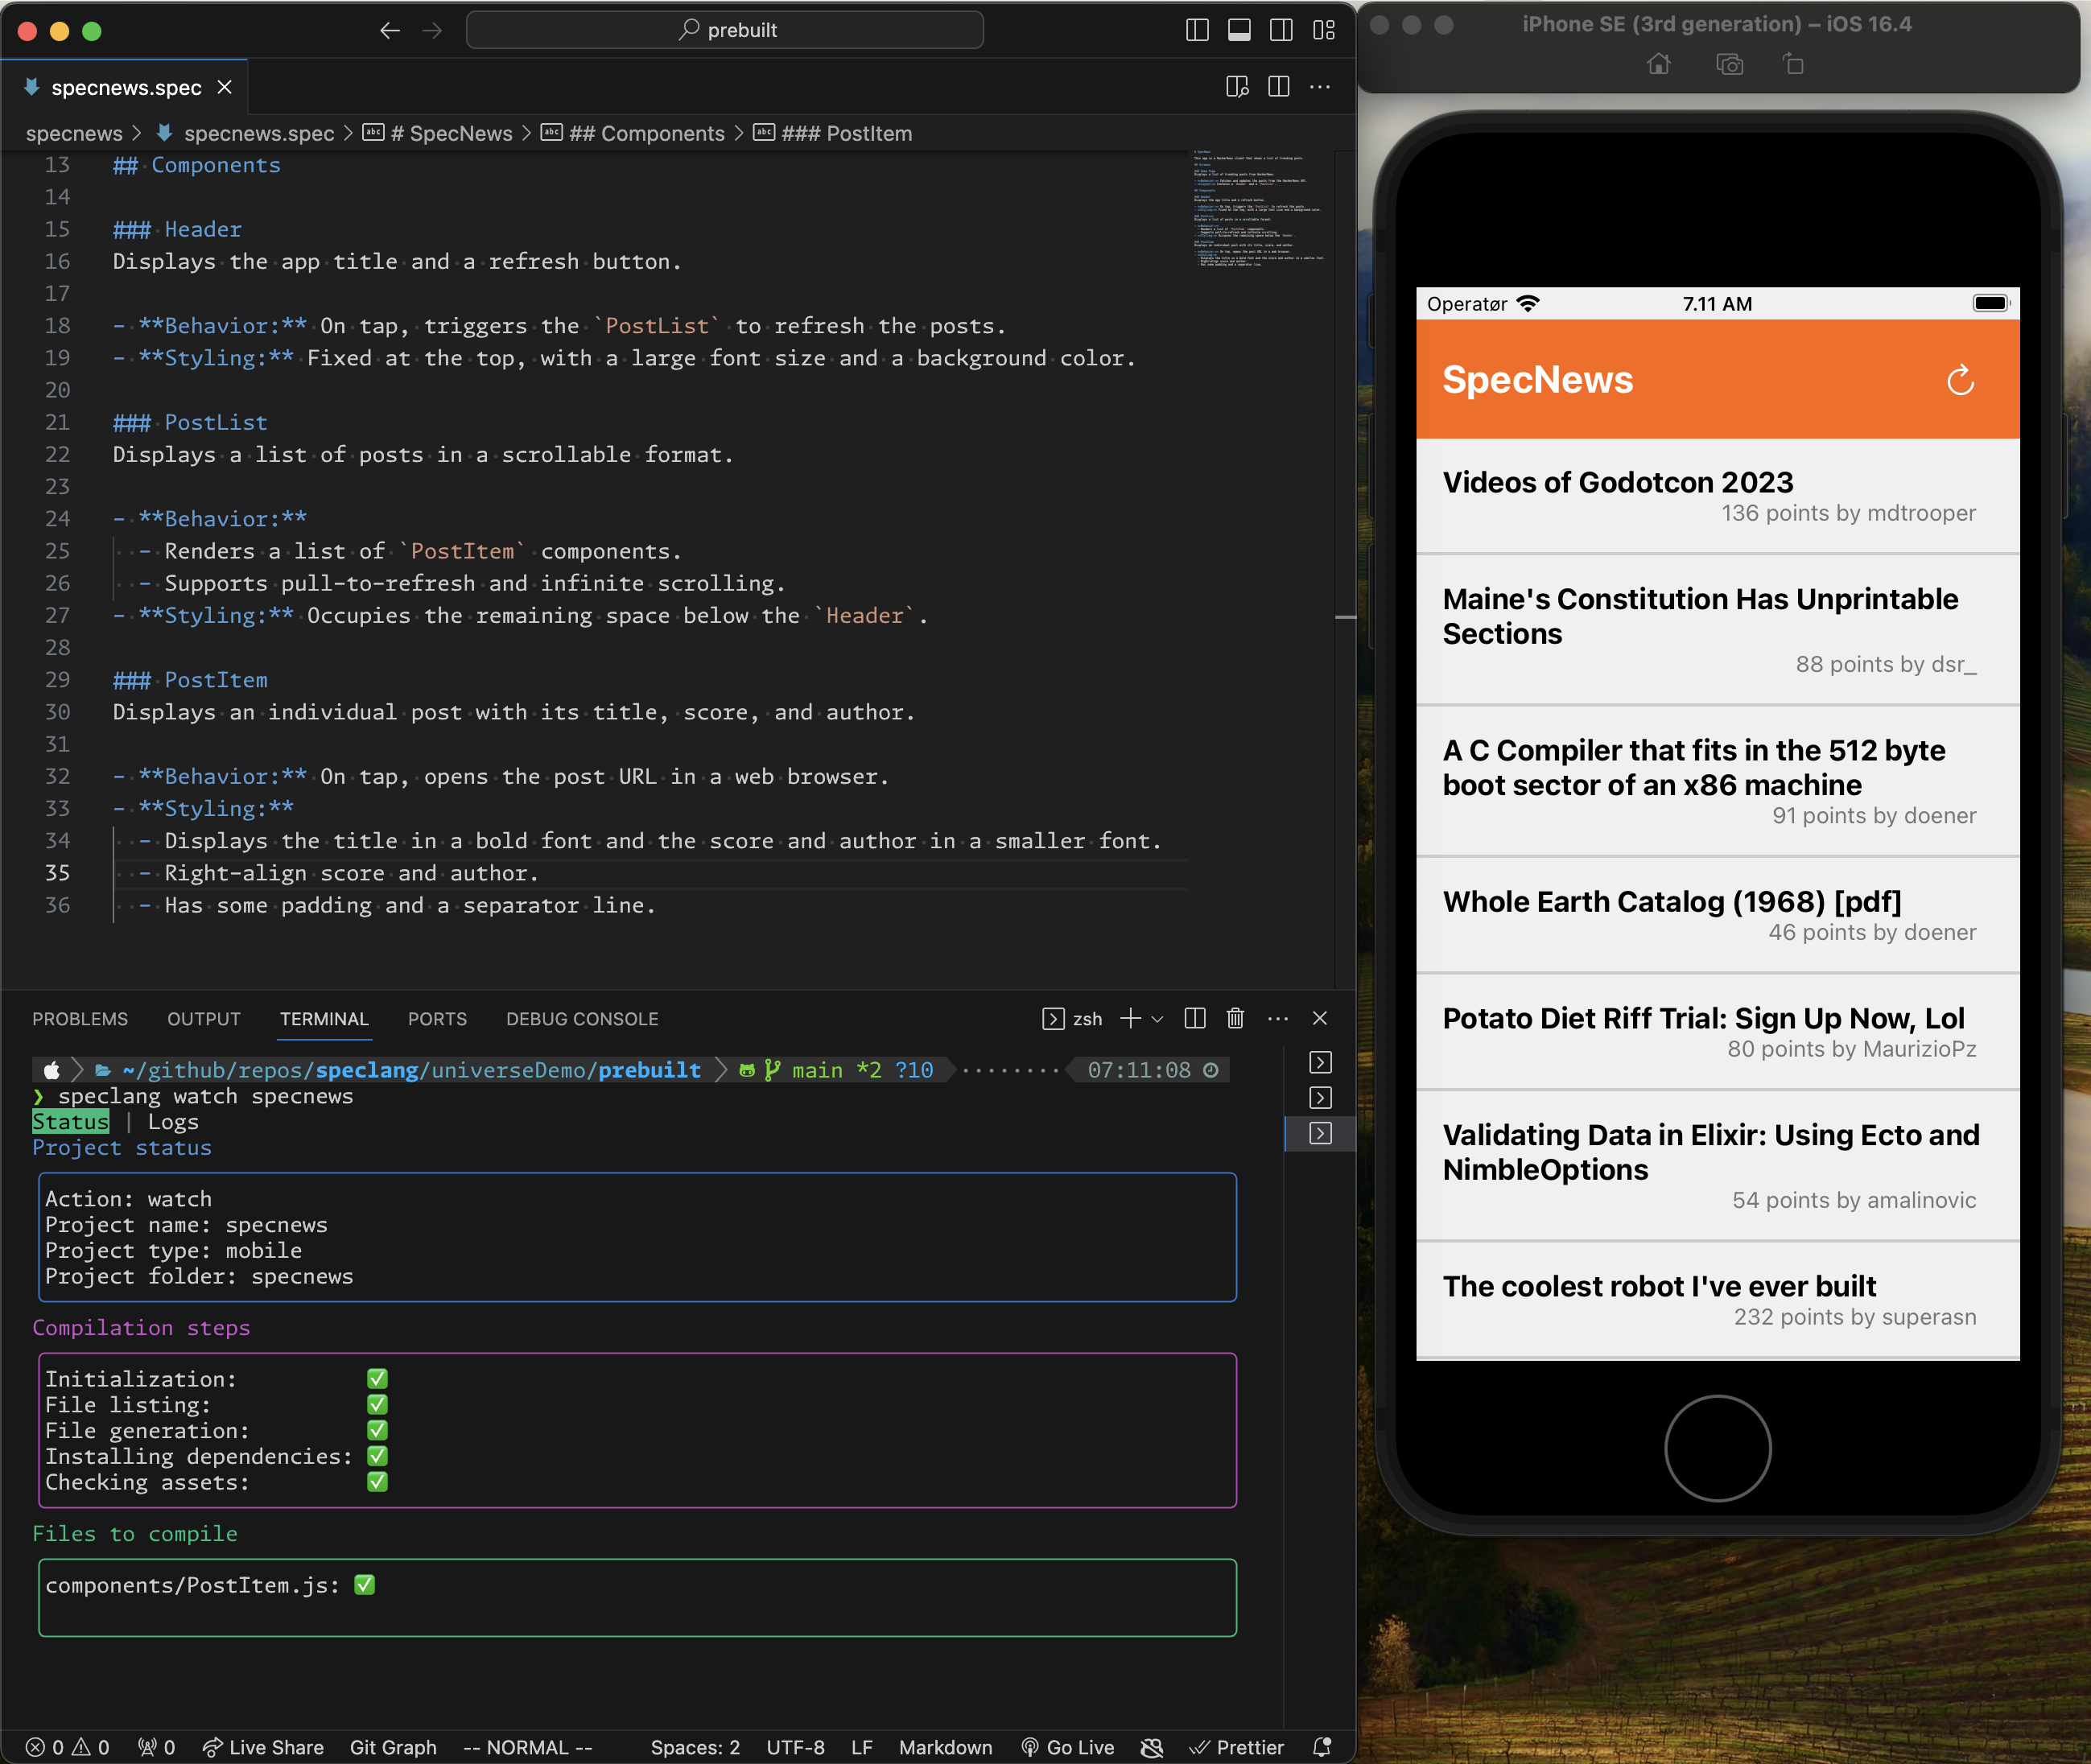Take simulator screenshot camera icon

[1729, 64]
